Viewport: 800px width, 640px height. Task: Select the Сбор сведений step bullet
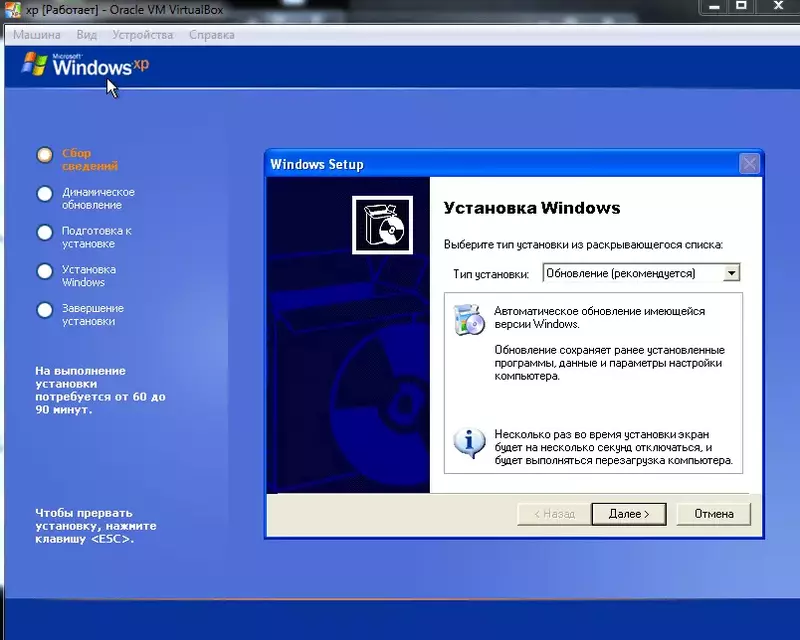[44, 155]
